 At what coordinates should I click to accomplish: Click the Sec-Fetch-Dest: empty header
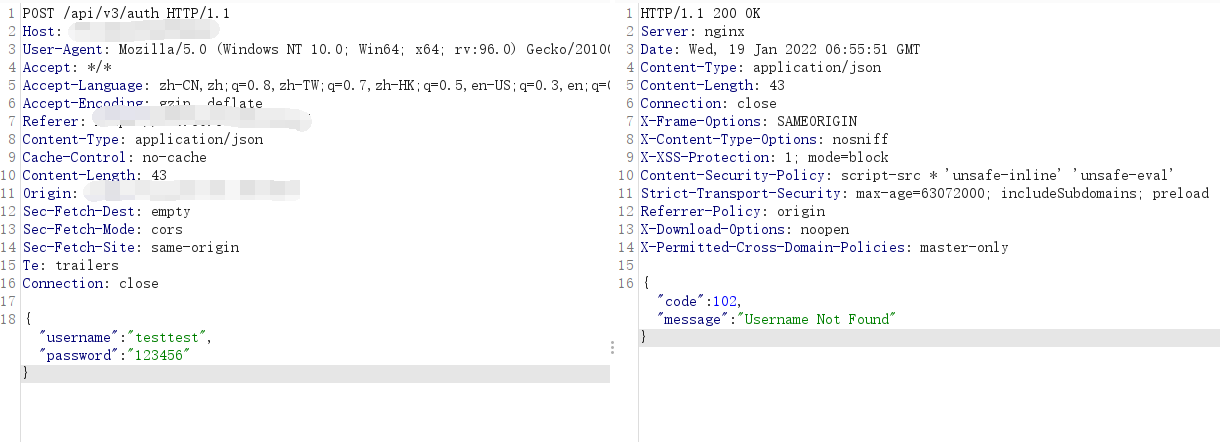click(x=106, y=212)
